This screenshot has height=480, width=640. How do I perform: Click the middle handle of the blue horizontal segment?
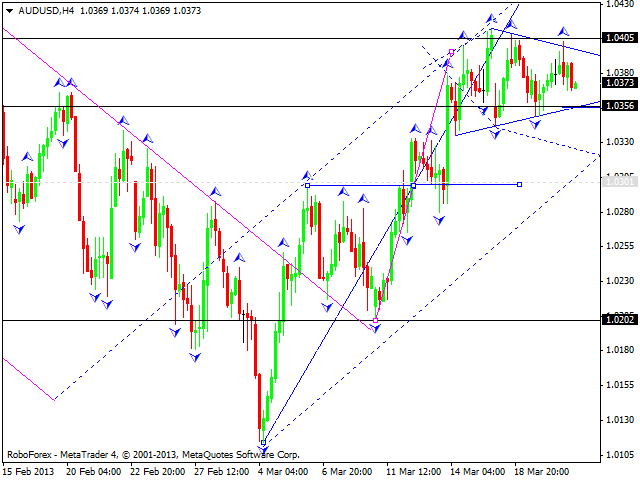414,185
